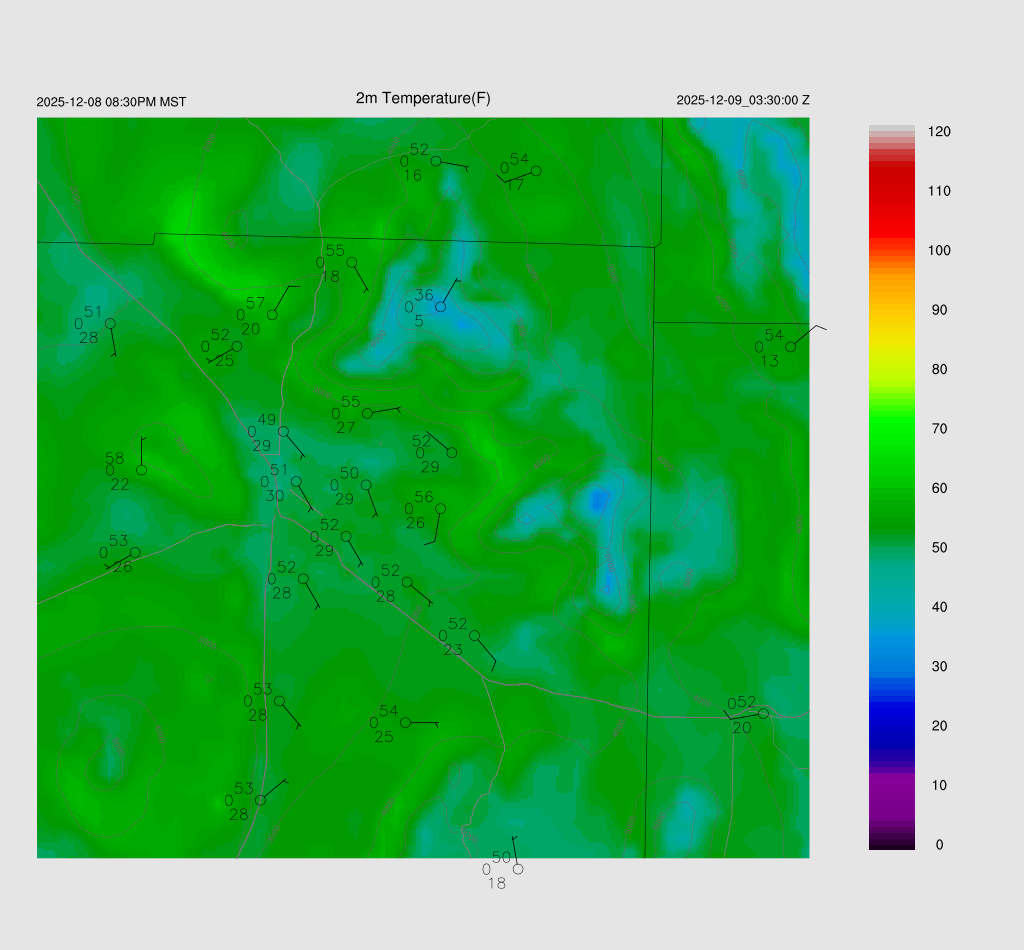Screen dimensions: 1024x950
Task: Click the "2m Temperature(F)" map title
Action: (423, 98)
